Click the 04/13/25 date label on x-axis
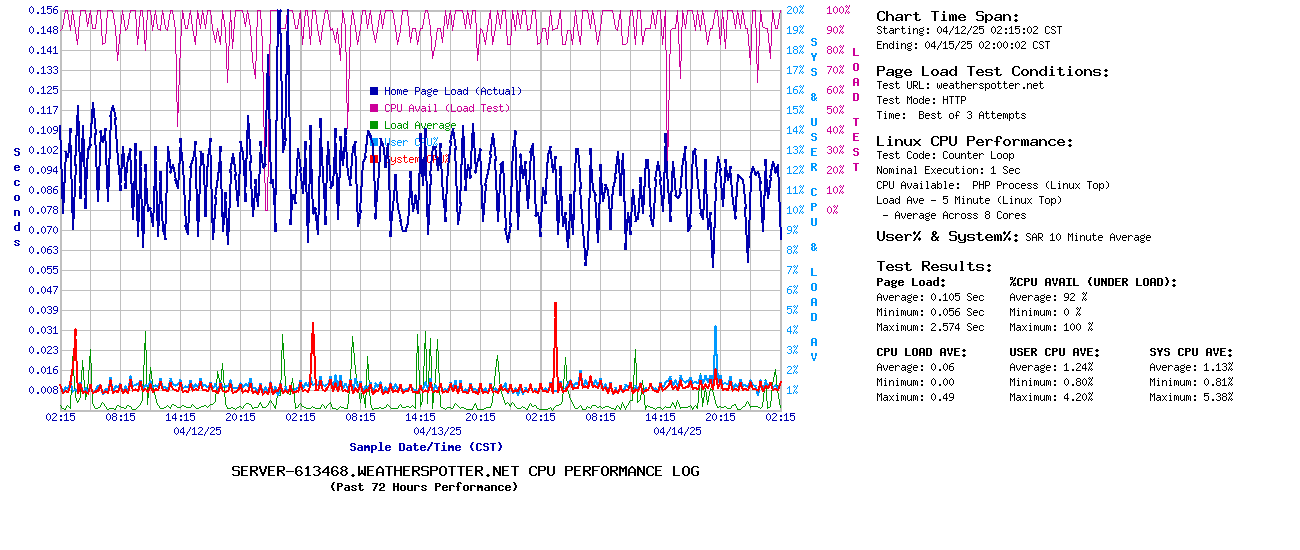The image size is (1300, 550). (438, 431)
